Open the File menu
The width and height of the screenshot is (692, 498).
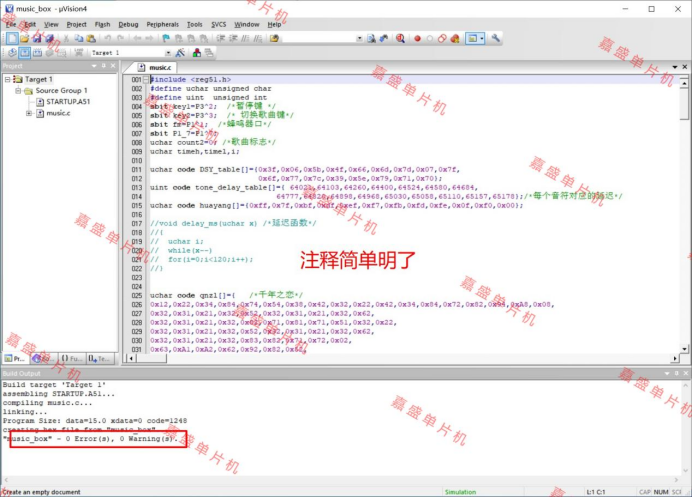point(11,24)
